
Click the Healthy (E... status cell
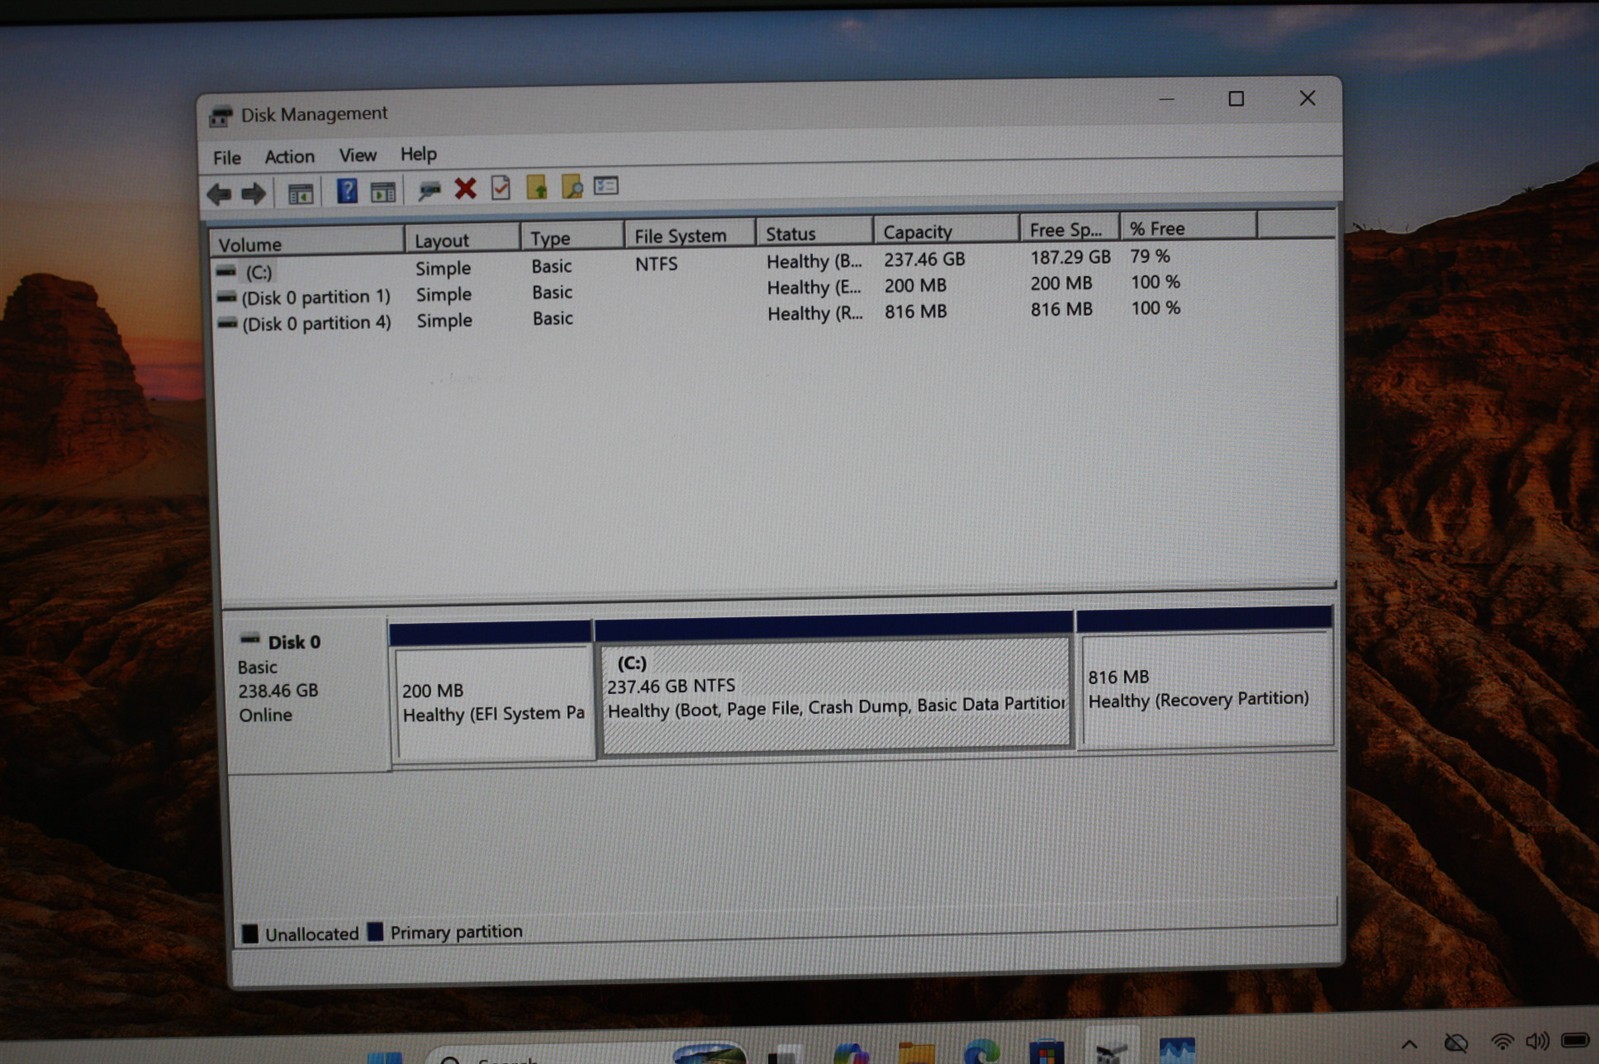(x=813, y=288)
